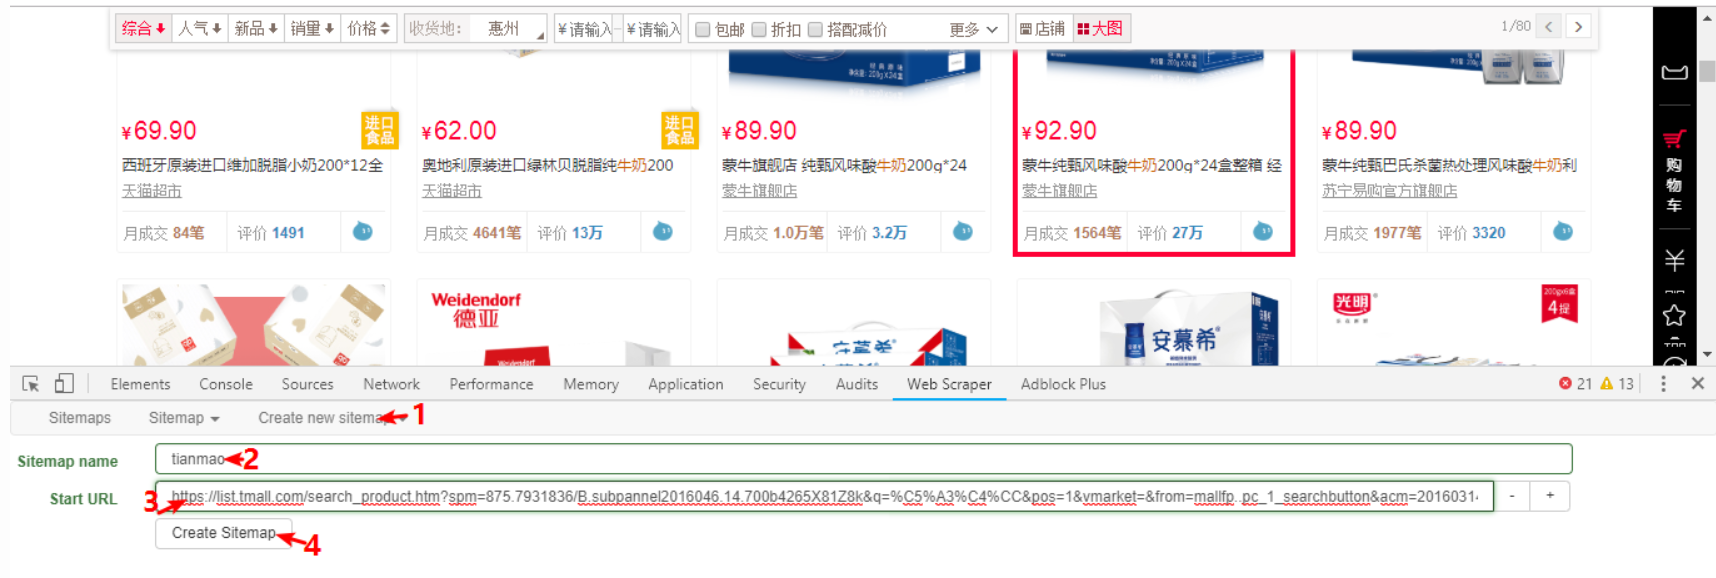
Task: Open 奥地利原装进口绿林贝脱脂纯牛奶 title
Action: 547,165
